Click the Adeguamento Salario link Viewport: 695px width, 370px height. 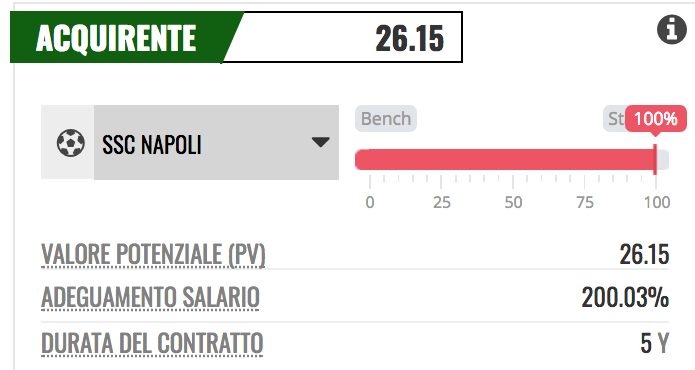[x=150, y=297]
